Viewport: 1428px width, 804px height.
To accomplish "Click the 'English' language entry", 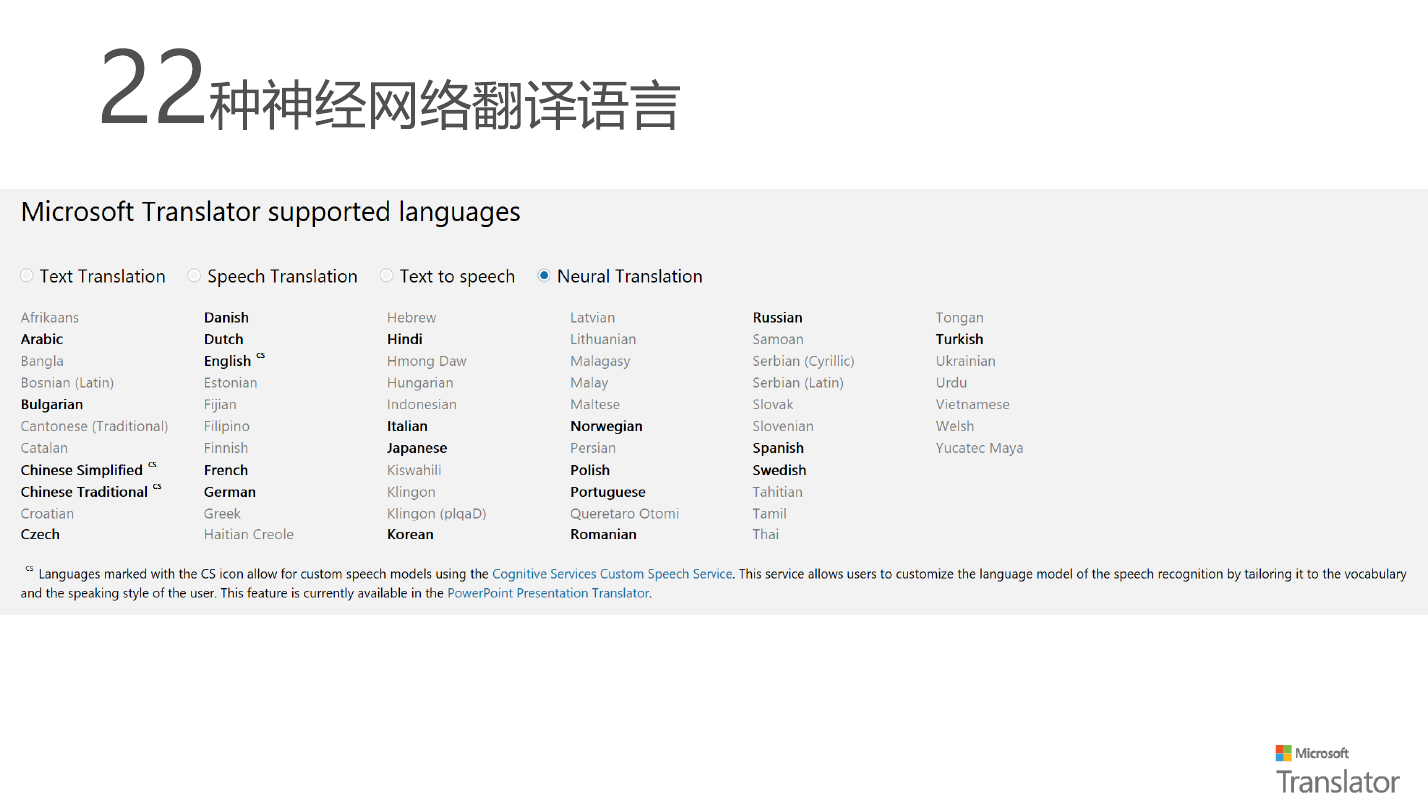I will pyautogui.click(x=228, y=361).
